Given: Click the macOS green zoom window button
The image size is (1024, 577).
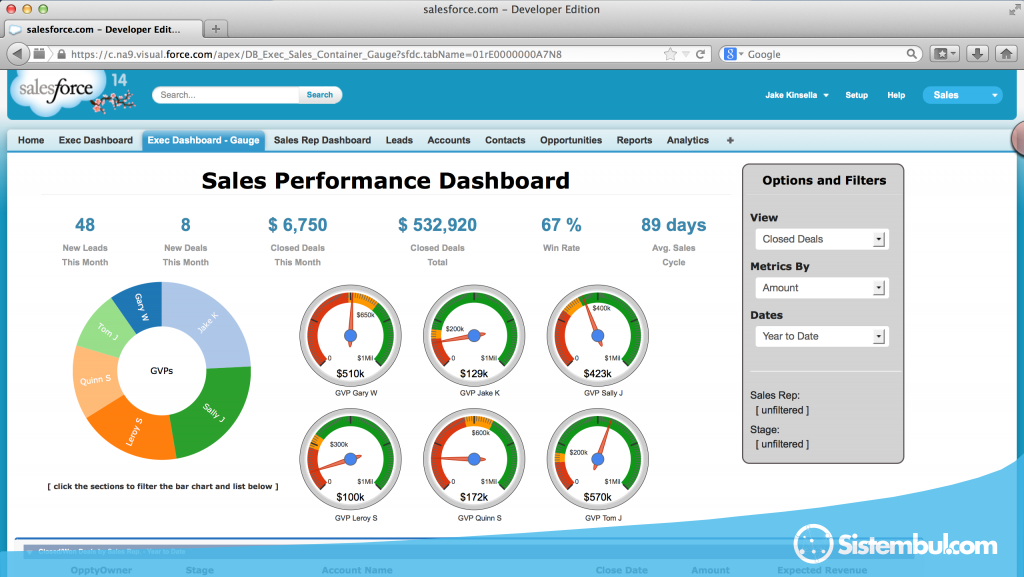Looking at the screenshot, I should coord(43,9).
